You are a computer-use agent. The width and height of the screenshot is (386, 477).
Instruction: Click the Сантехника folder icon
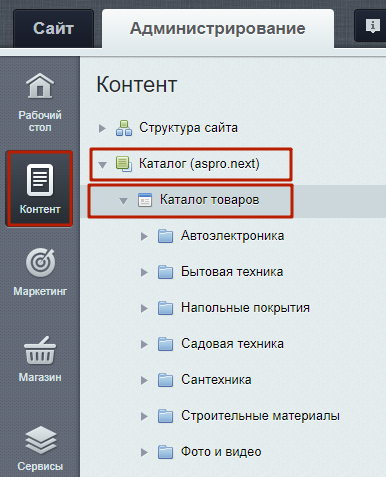165,380
